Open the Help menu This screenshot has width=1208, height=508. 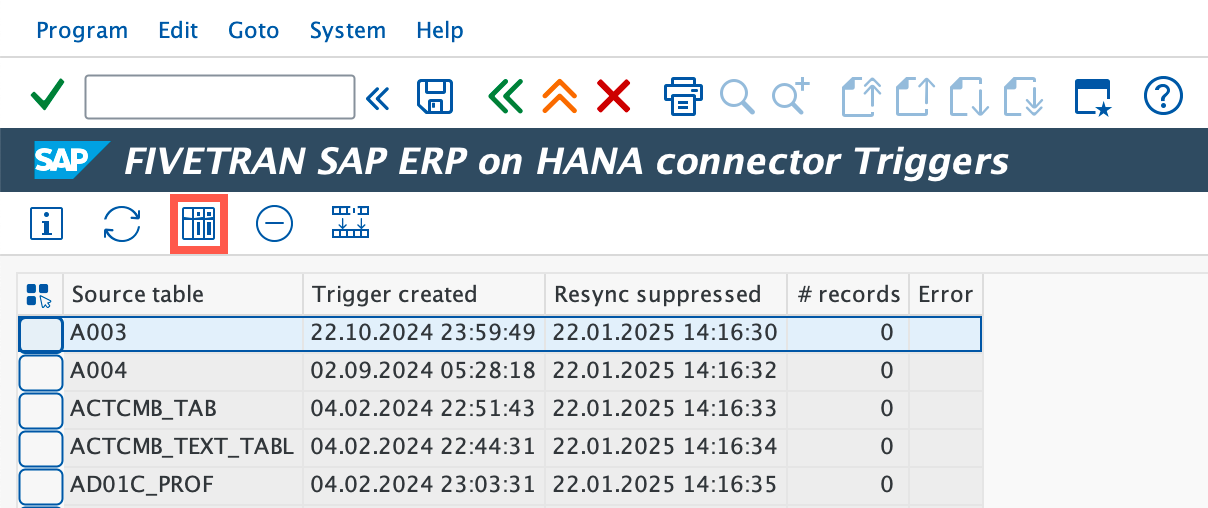click(x=440, y=30)
